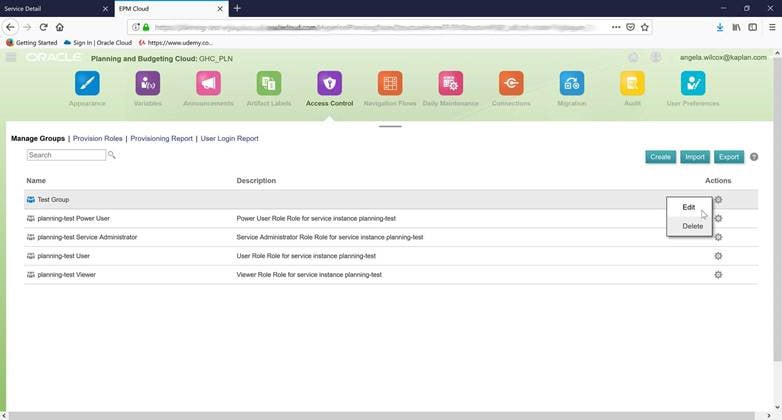Image resolution: width=782 pixels, height=420 pixels.
Task: Choose Delete from the actions menu
Action: pyautogui.click(x=692, y=226)
